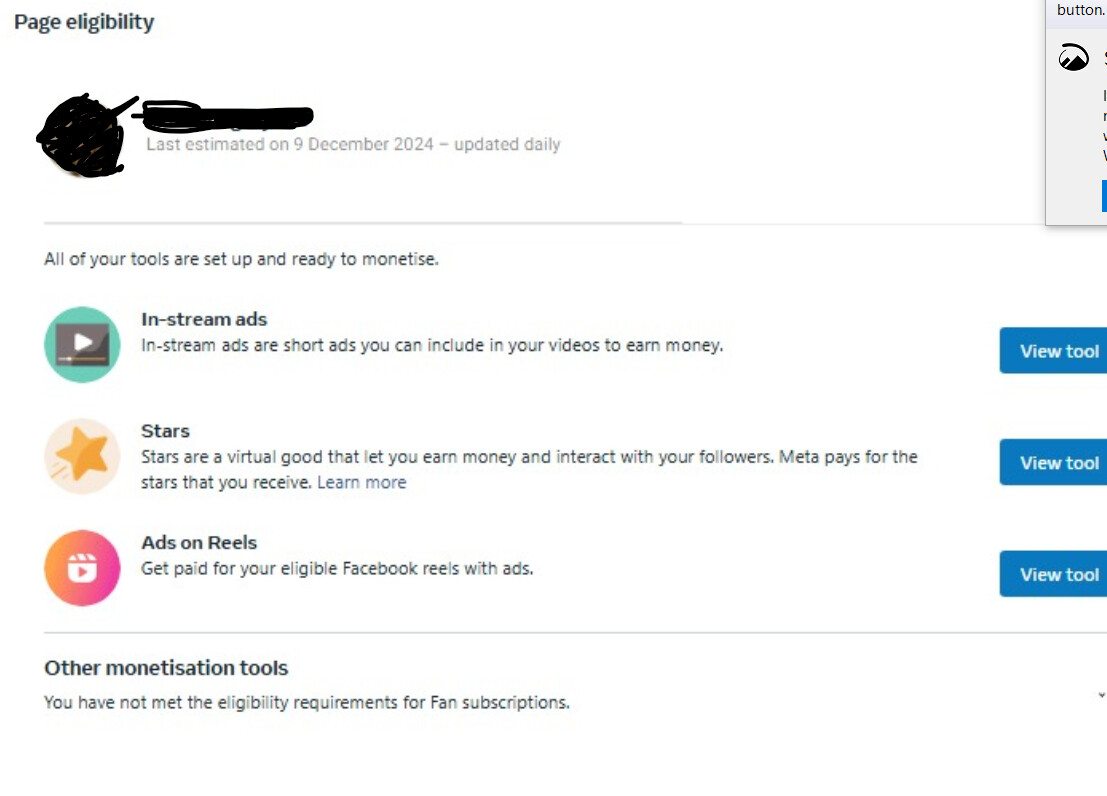
Task: Expand the Other monetisation tools chevron
Action: (x=1101, y=696)
